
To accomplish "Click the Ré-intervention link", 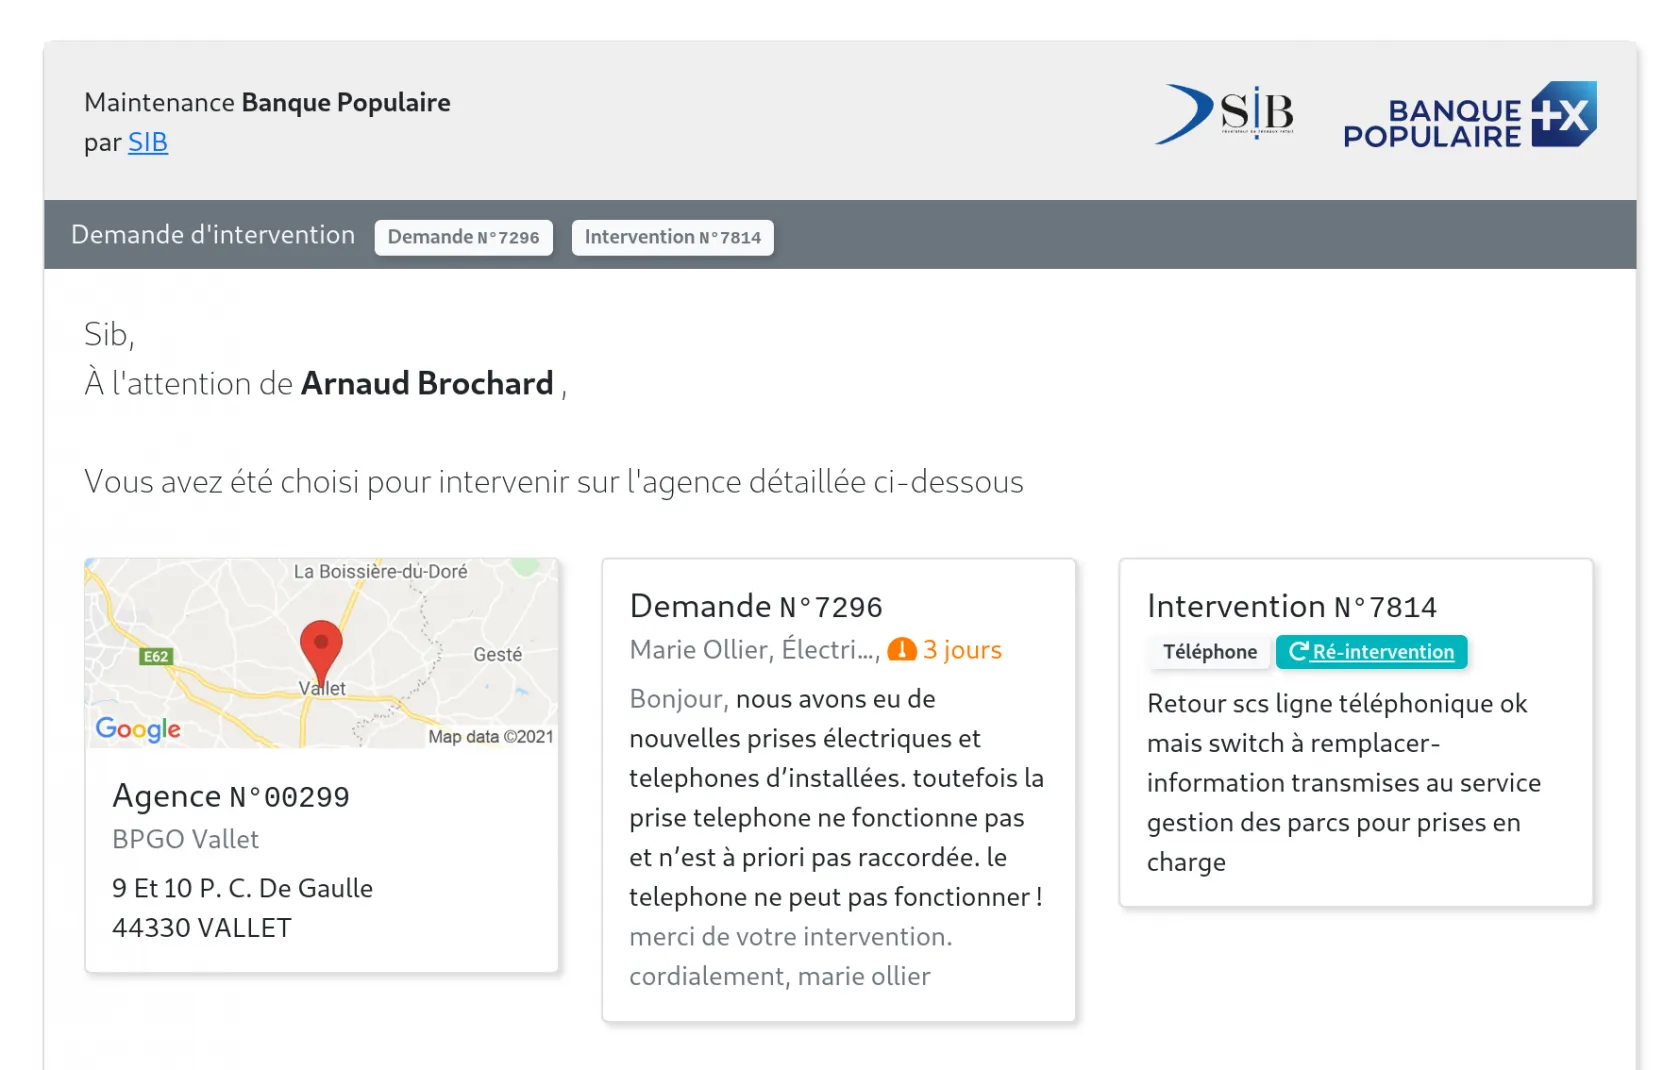I will pos(1383,652).
